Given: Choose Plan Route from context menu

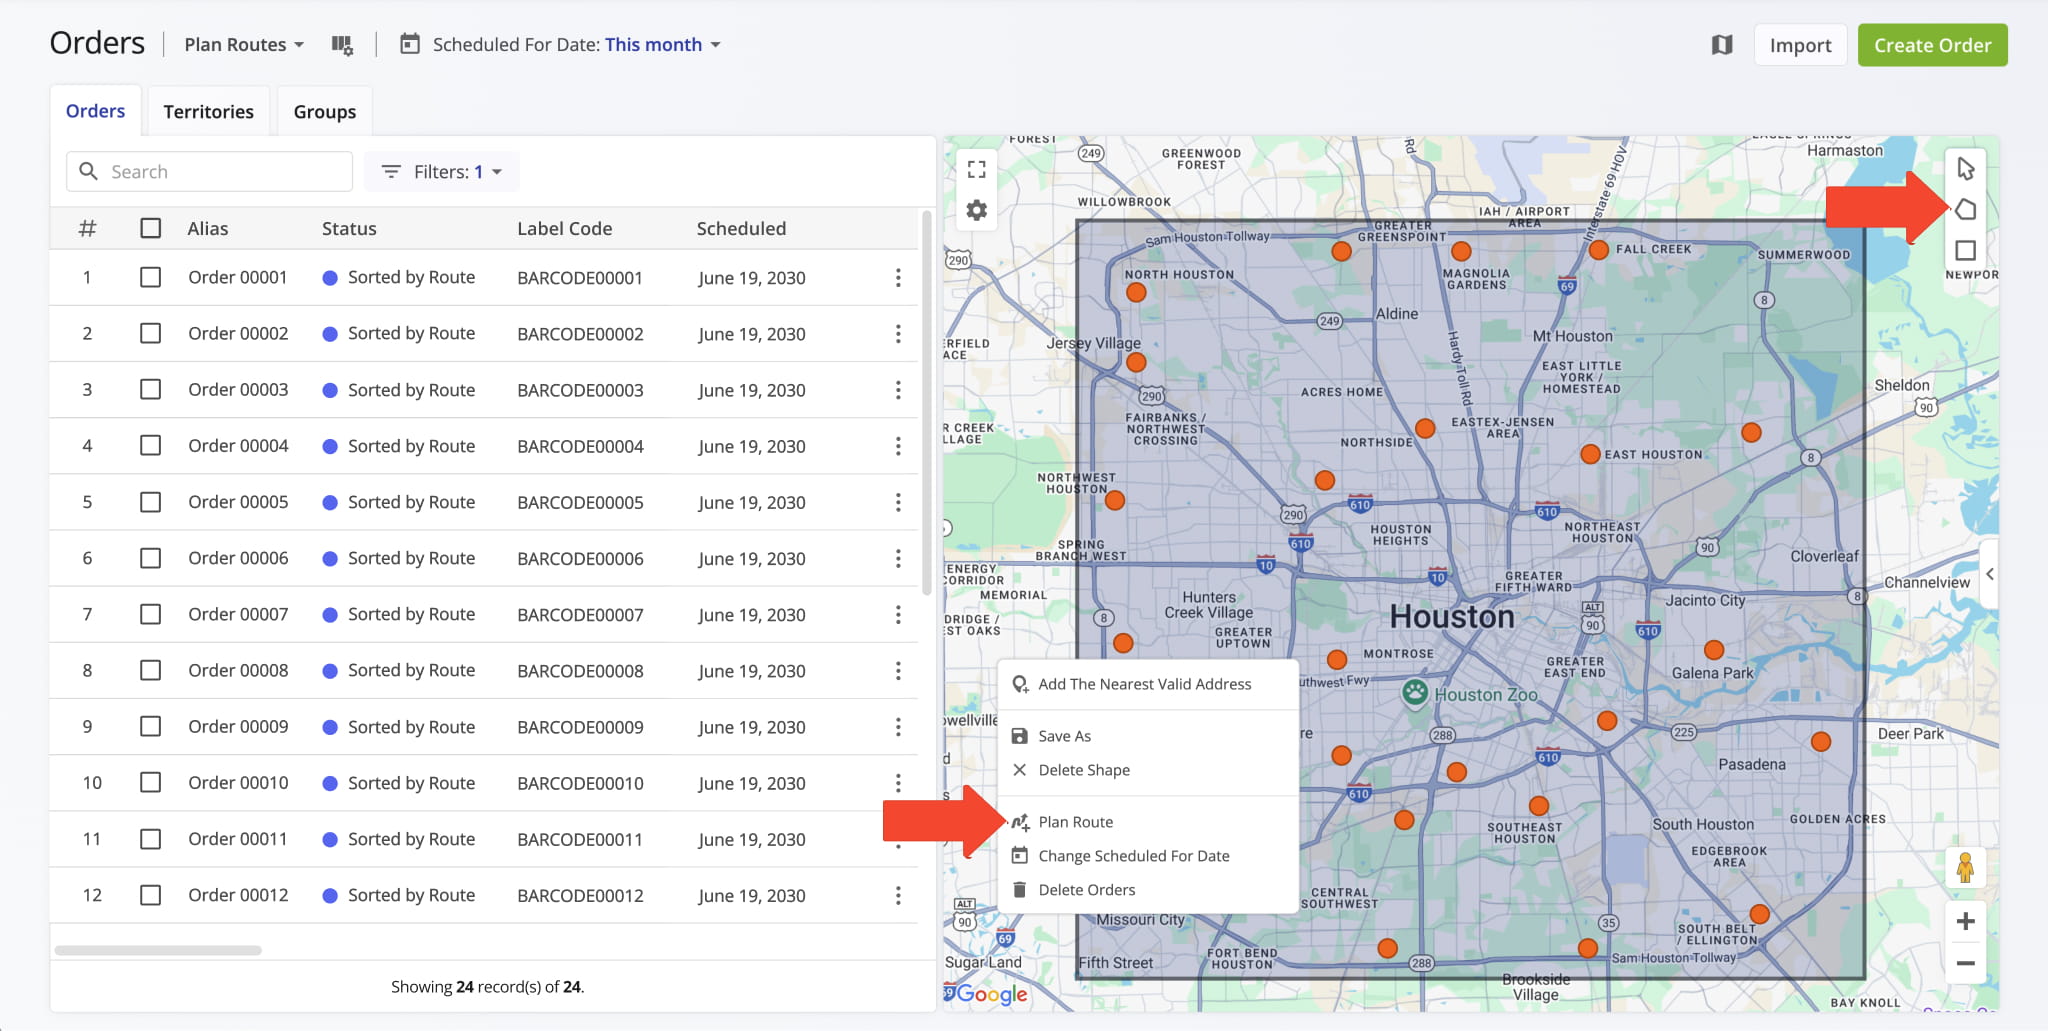Looking at the screenshot, I should [1075, 822].
